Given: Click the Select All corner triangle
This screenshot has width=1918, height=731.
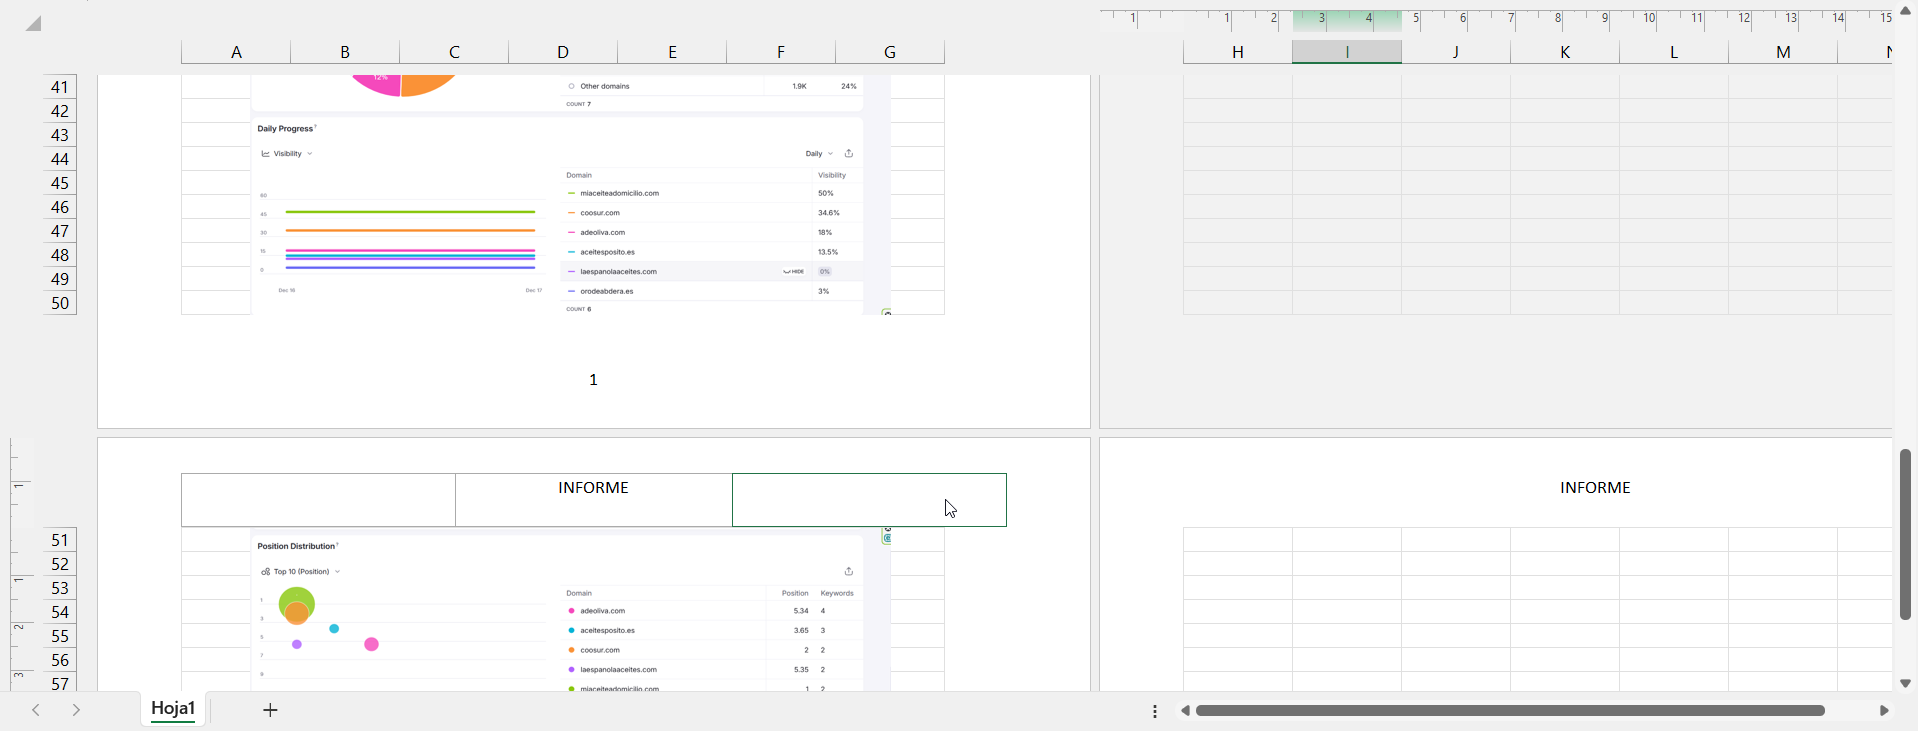Looking at the screenshot, I should [x=34, y=23].
